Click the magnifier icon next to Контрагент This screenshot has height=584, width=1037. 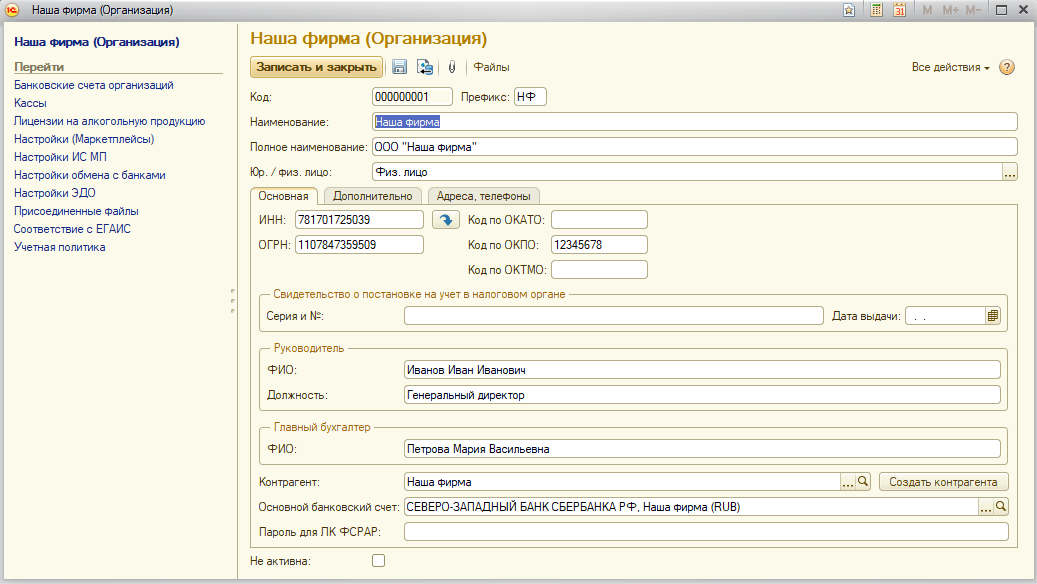[x=864, y=482]
